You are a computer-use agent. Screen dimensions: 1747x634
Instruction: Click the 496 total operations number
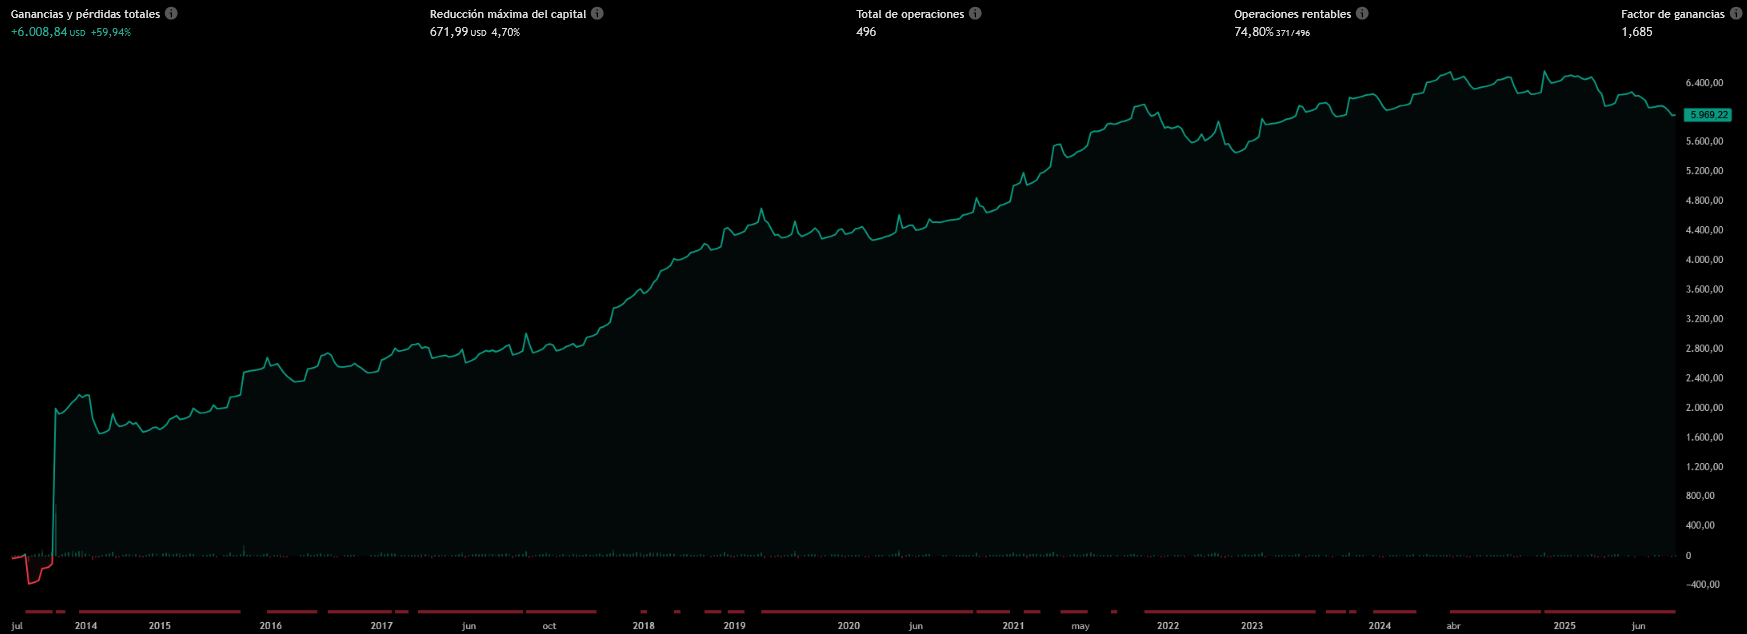pos(866,32)
